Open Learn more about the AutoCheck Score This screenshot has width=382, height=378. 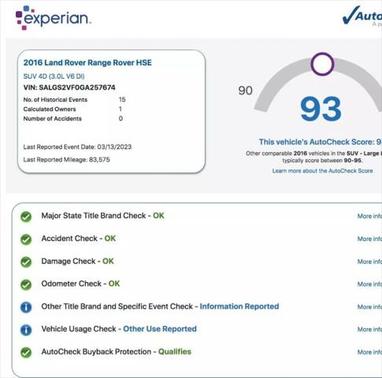pos(322,171)
